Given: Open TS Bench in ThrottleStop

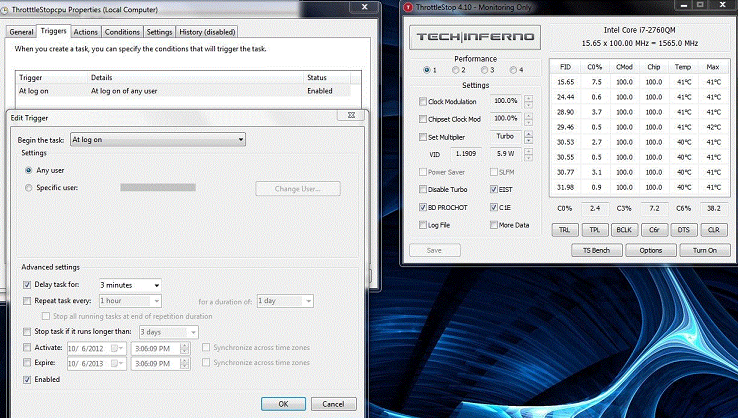Looking at the screenshot, I should (x=597, y=250).
